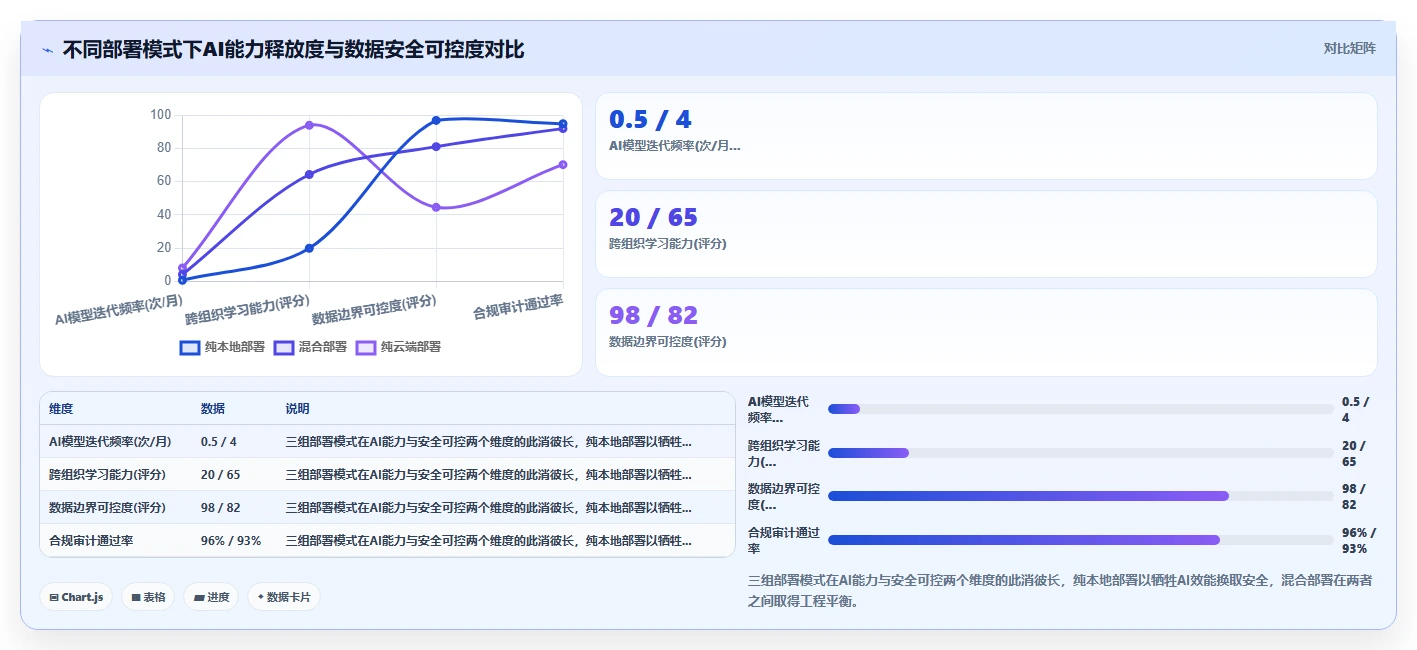
Task: Click the AI模型迭代频率 progress bar
Action: tap(1081, 409)
